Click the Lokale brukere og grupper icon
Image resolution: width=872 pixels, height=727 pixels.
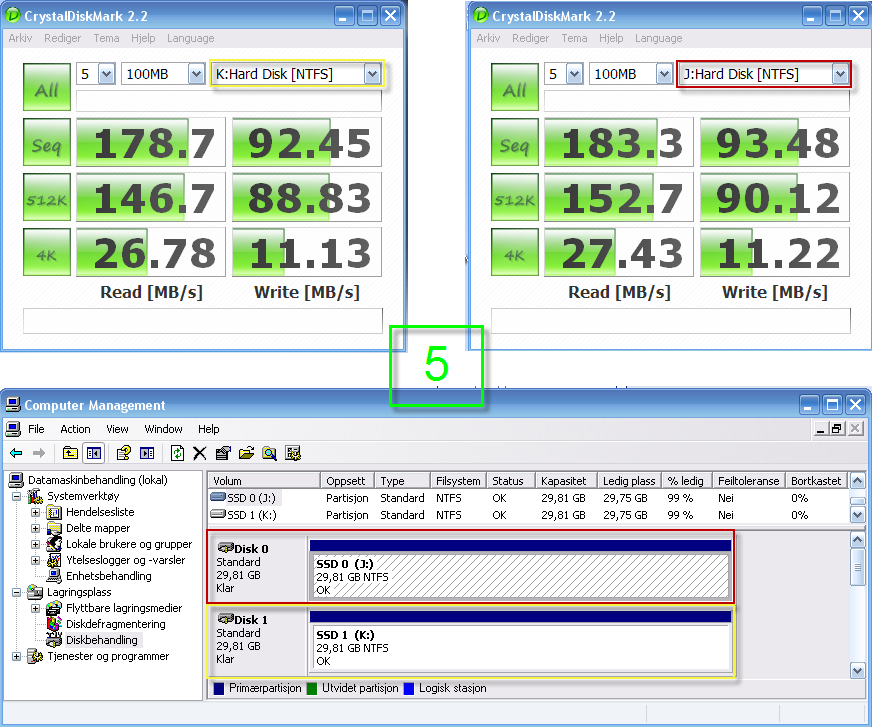click(54, 543)
